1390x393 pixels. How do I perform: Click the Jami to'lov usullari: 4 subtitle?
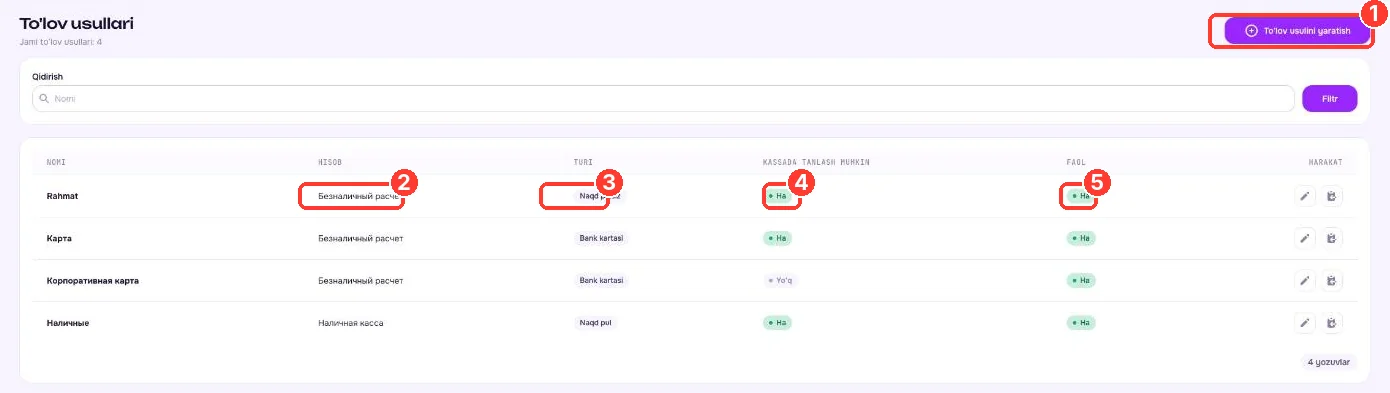pyautogui.click(x=60, y=42)
